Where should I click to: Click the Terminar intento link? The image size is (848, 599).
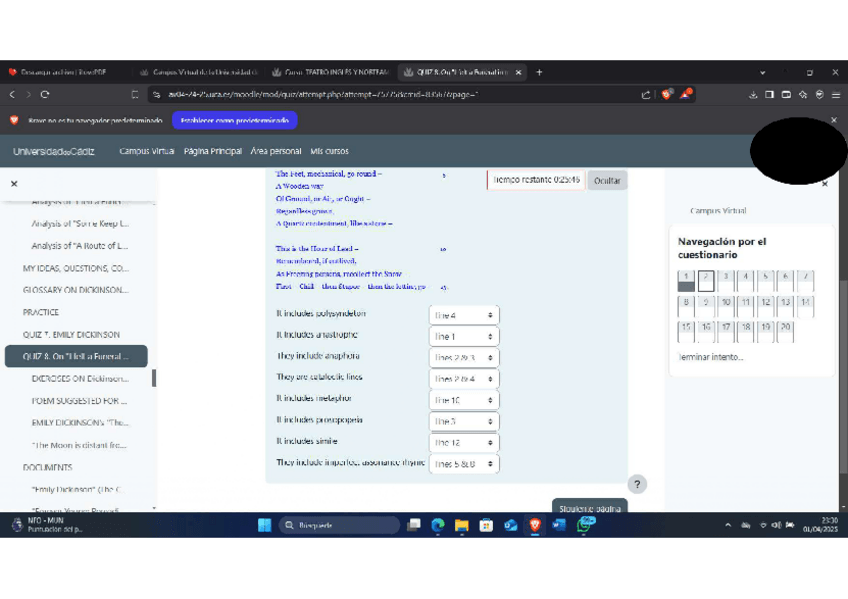711,357
